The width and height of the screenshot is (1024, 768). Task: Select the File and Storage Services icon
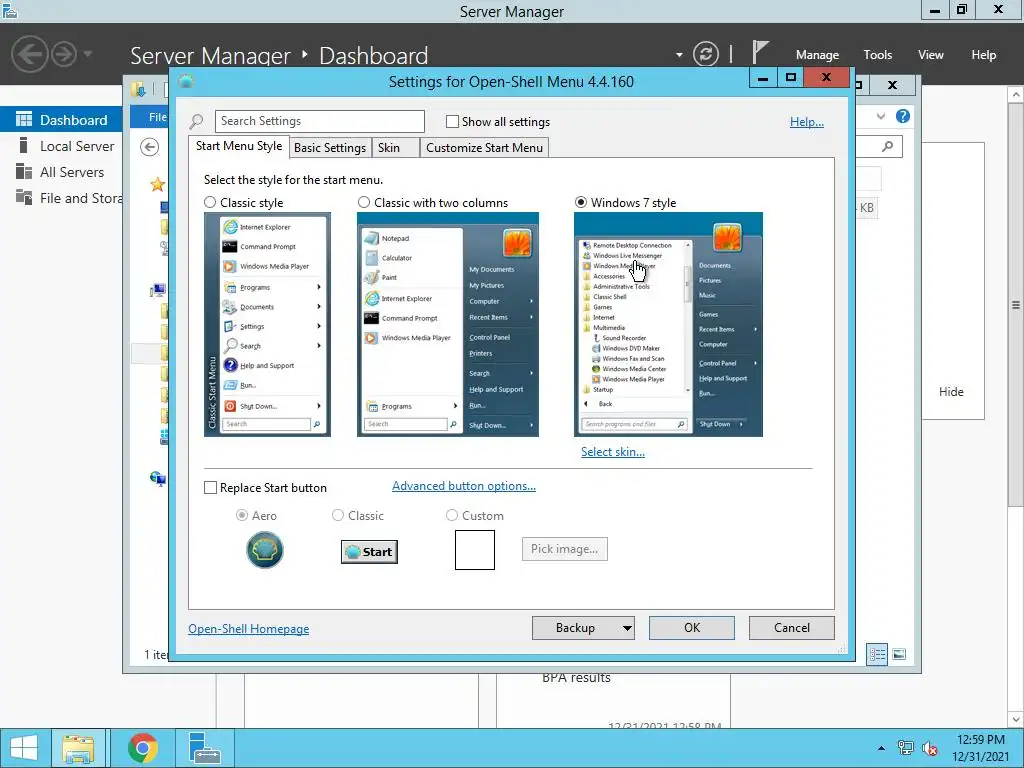tap(24, 197)
